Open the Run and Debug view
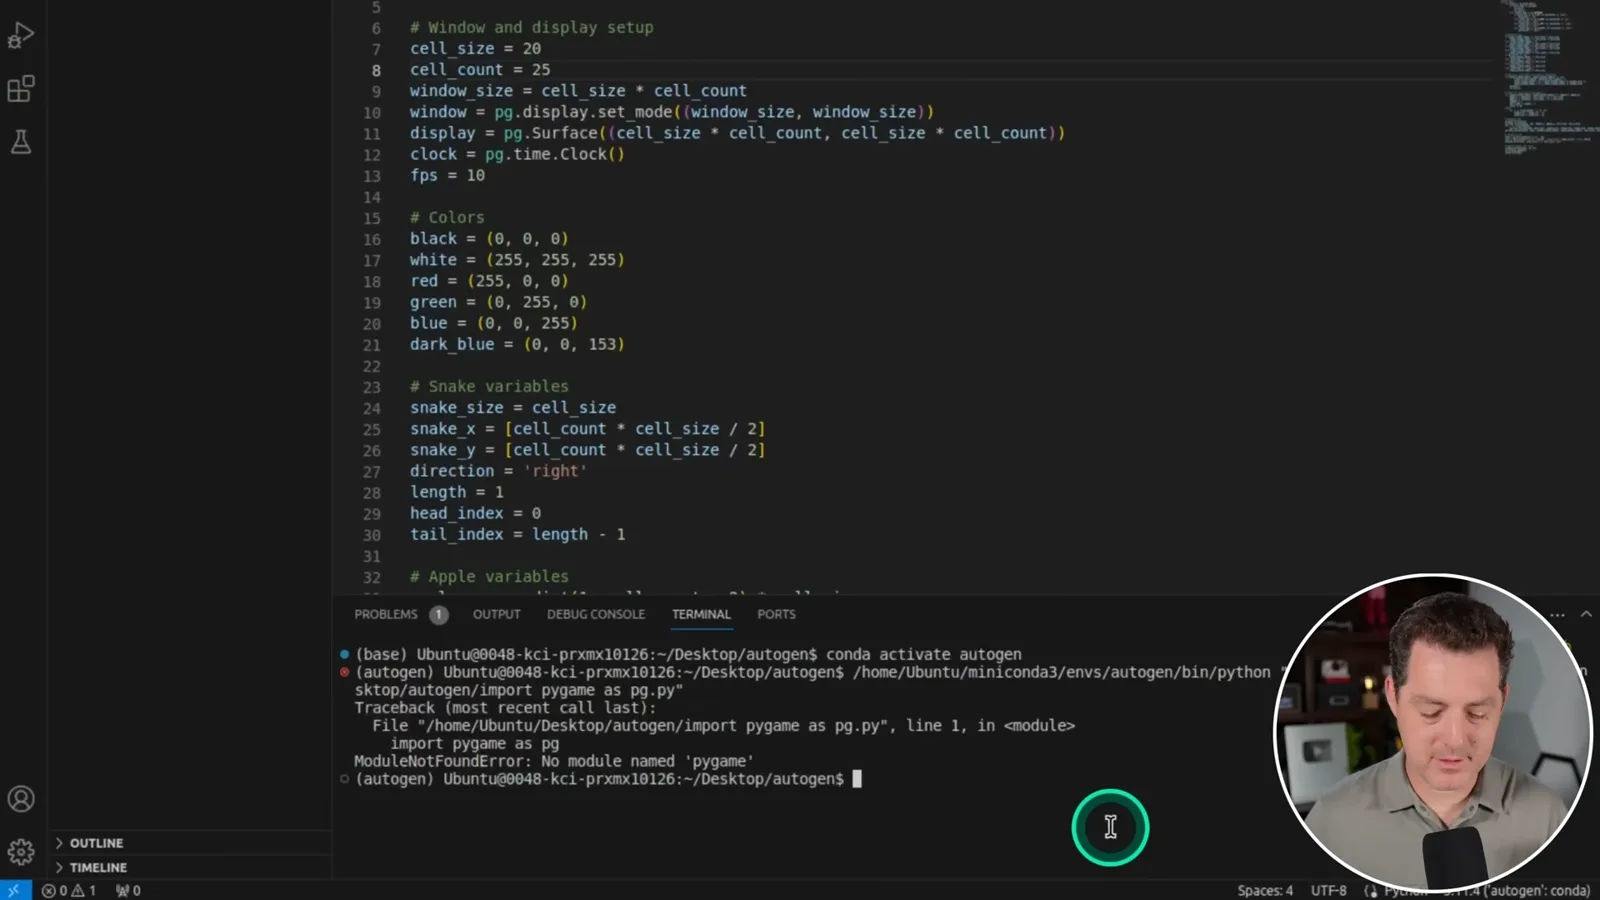The width and height of the screenshot is (1600, 900). tap(20, 36)
